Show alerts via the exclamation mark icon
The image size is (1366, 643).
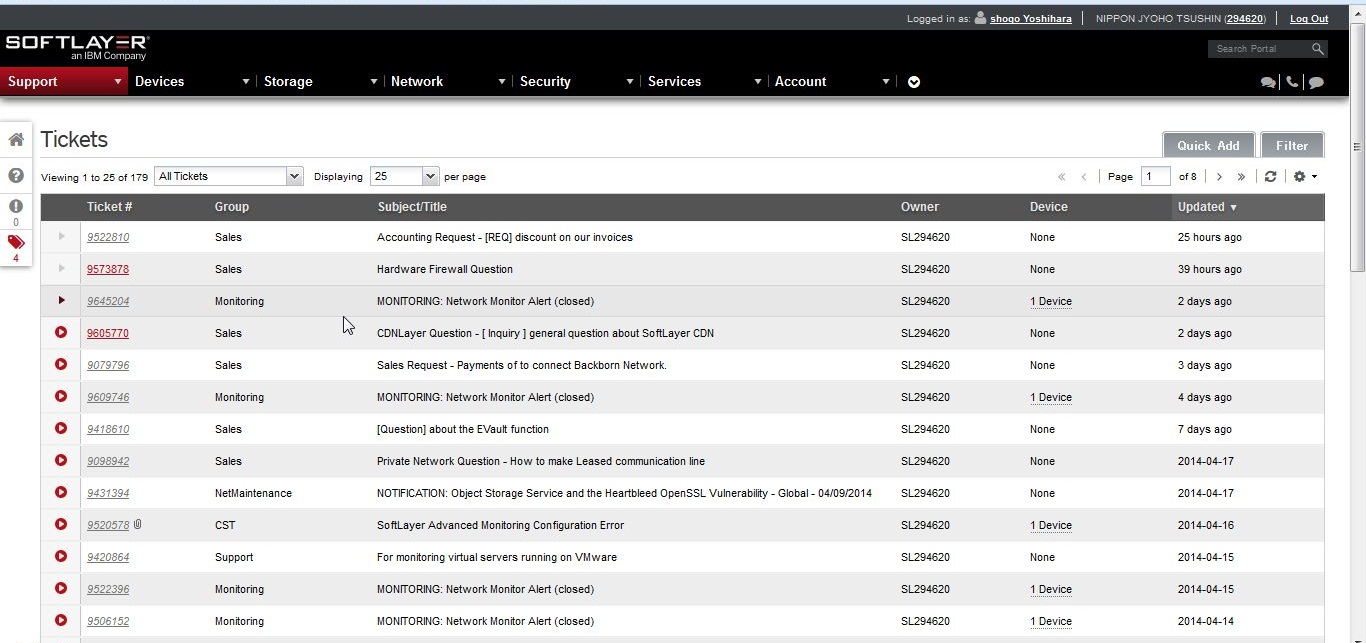click(x=16, y=206)
